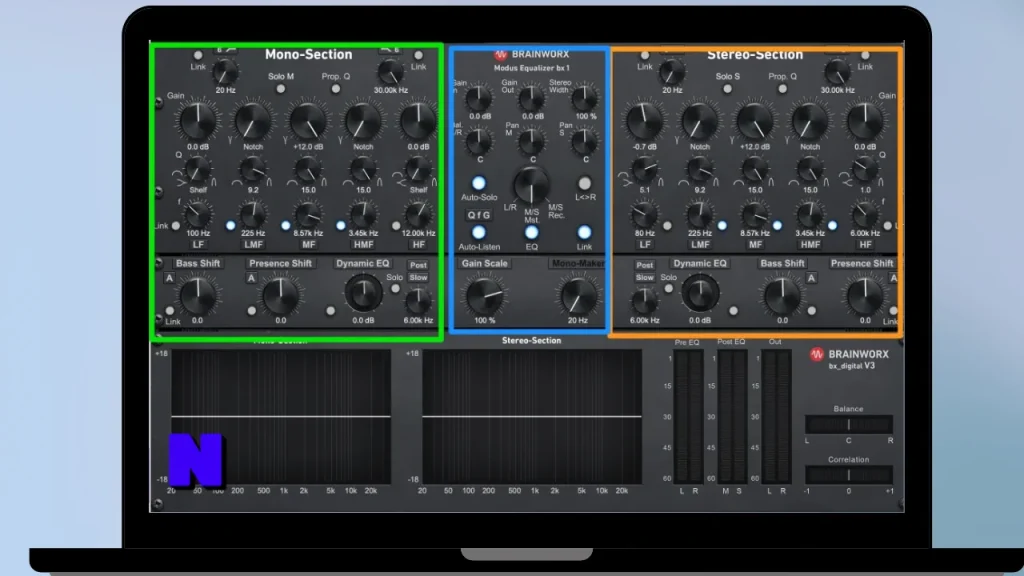
Task: Click the Stereo LF Q knob at 5.1
Action: click(645, 170)
